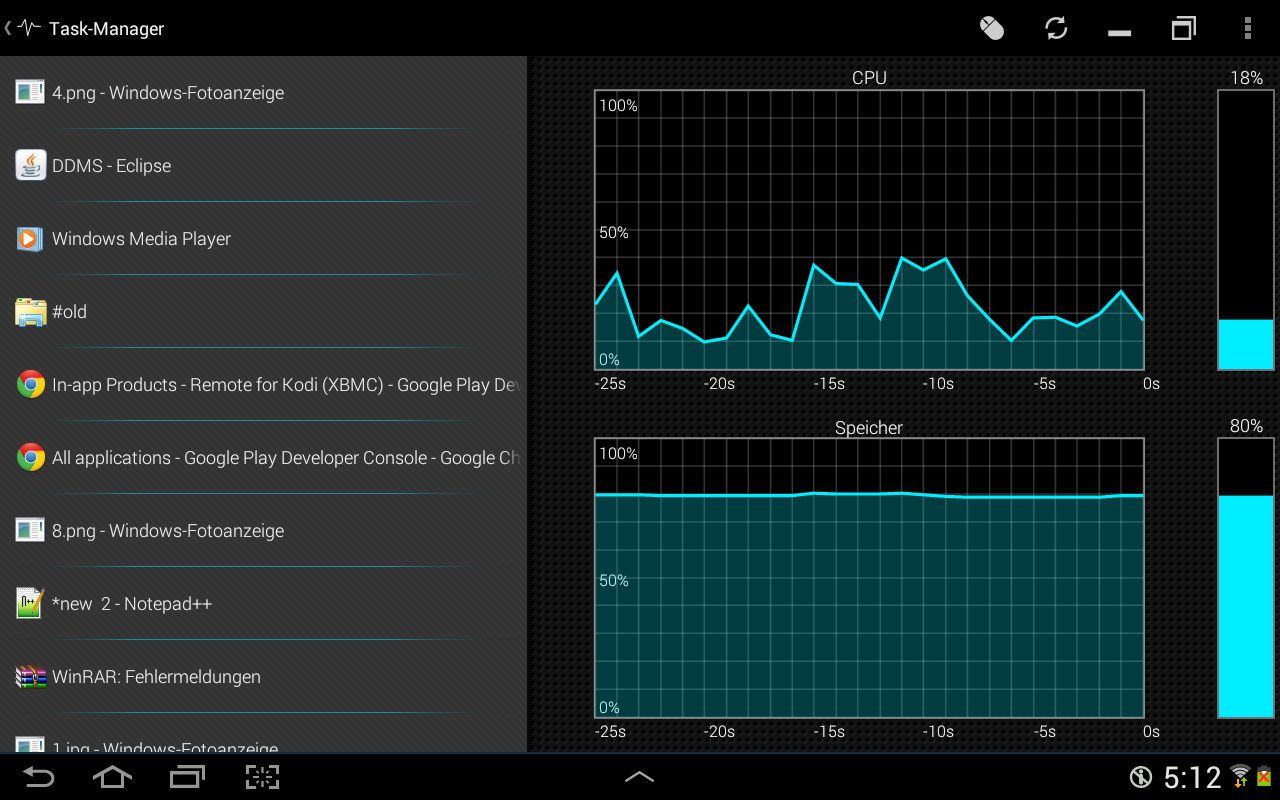The width and height of the screenshot is (1280, 800).
Task: Open the recent apps button
Action: click(187, 777)
